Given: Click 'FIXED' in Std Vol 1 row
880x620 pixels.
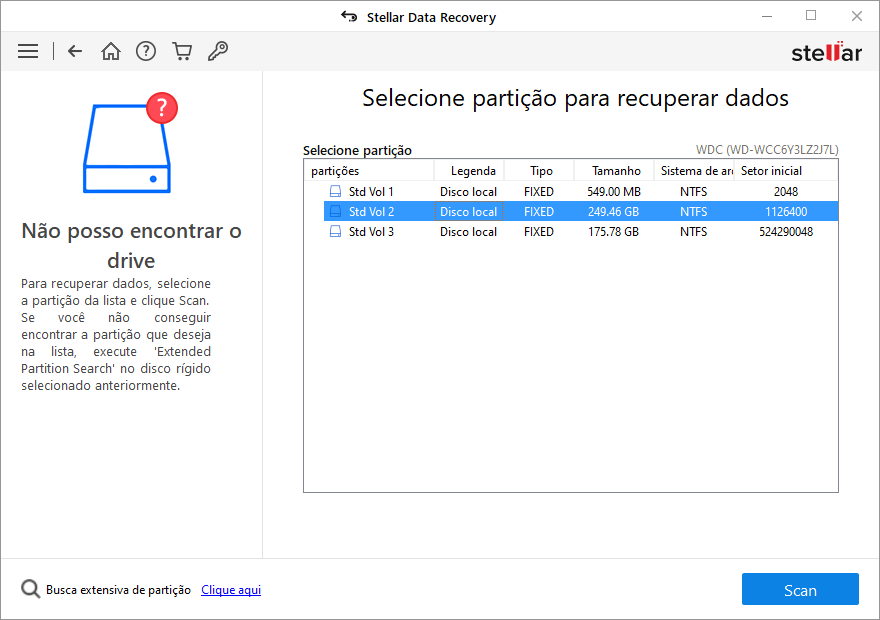Looking at the screenshot, I should [539, 192].
